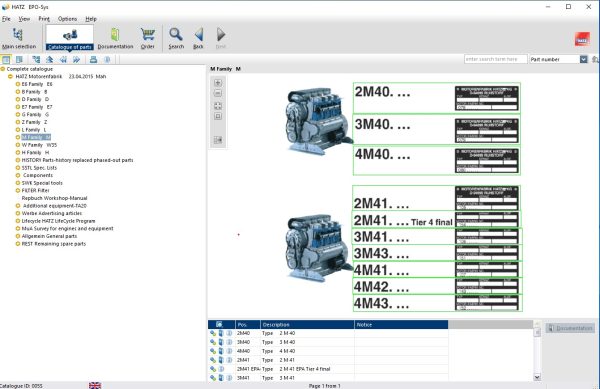Toggle the tree panel view icon

click(6, 59)
